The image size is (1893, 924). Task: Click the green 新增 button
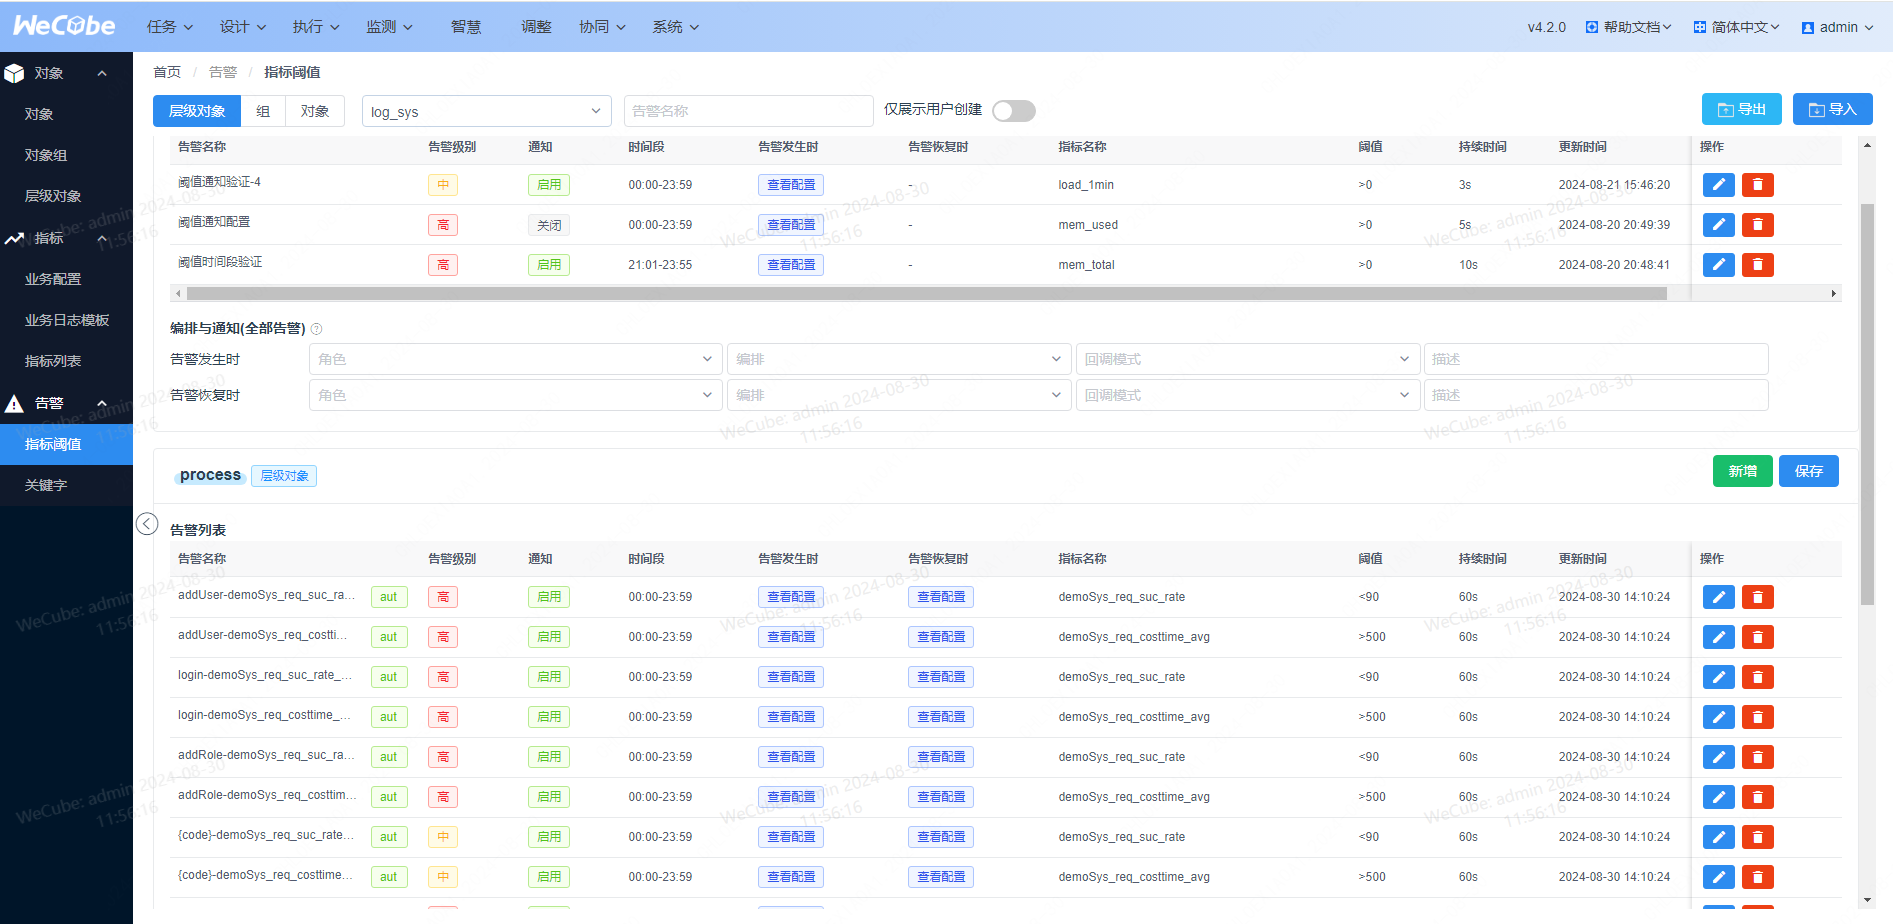click(1742, 471)
